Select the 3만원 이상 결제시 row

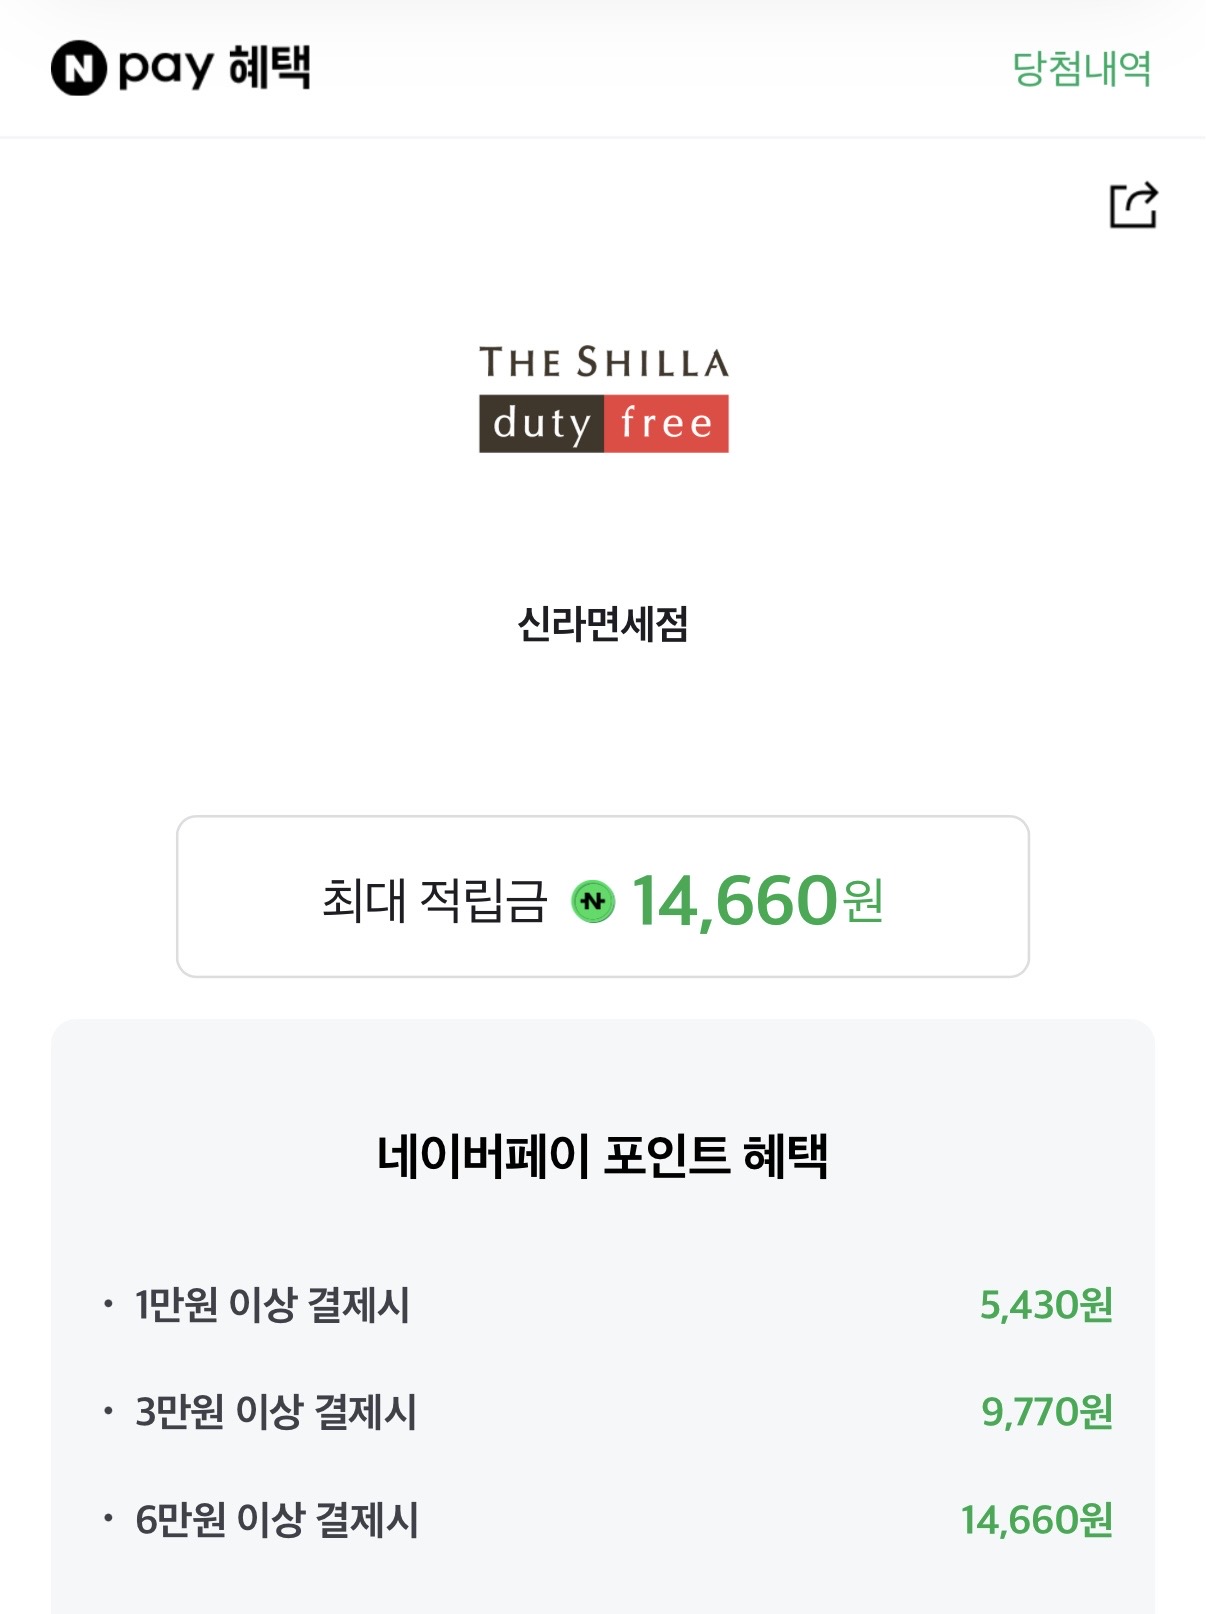603,1412
